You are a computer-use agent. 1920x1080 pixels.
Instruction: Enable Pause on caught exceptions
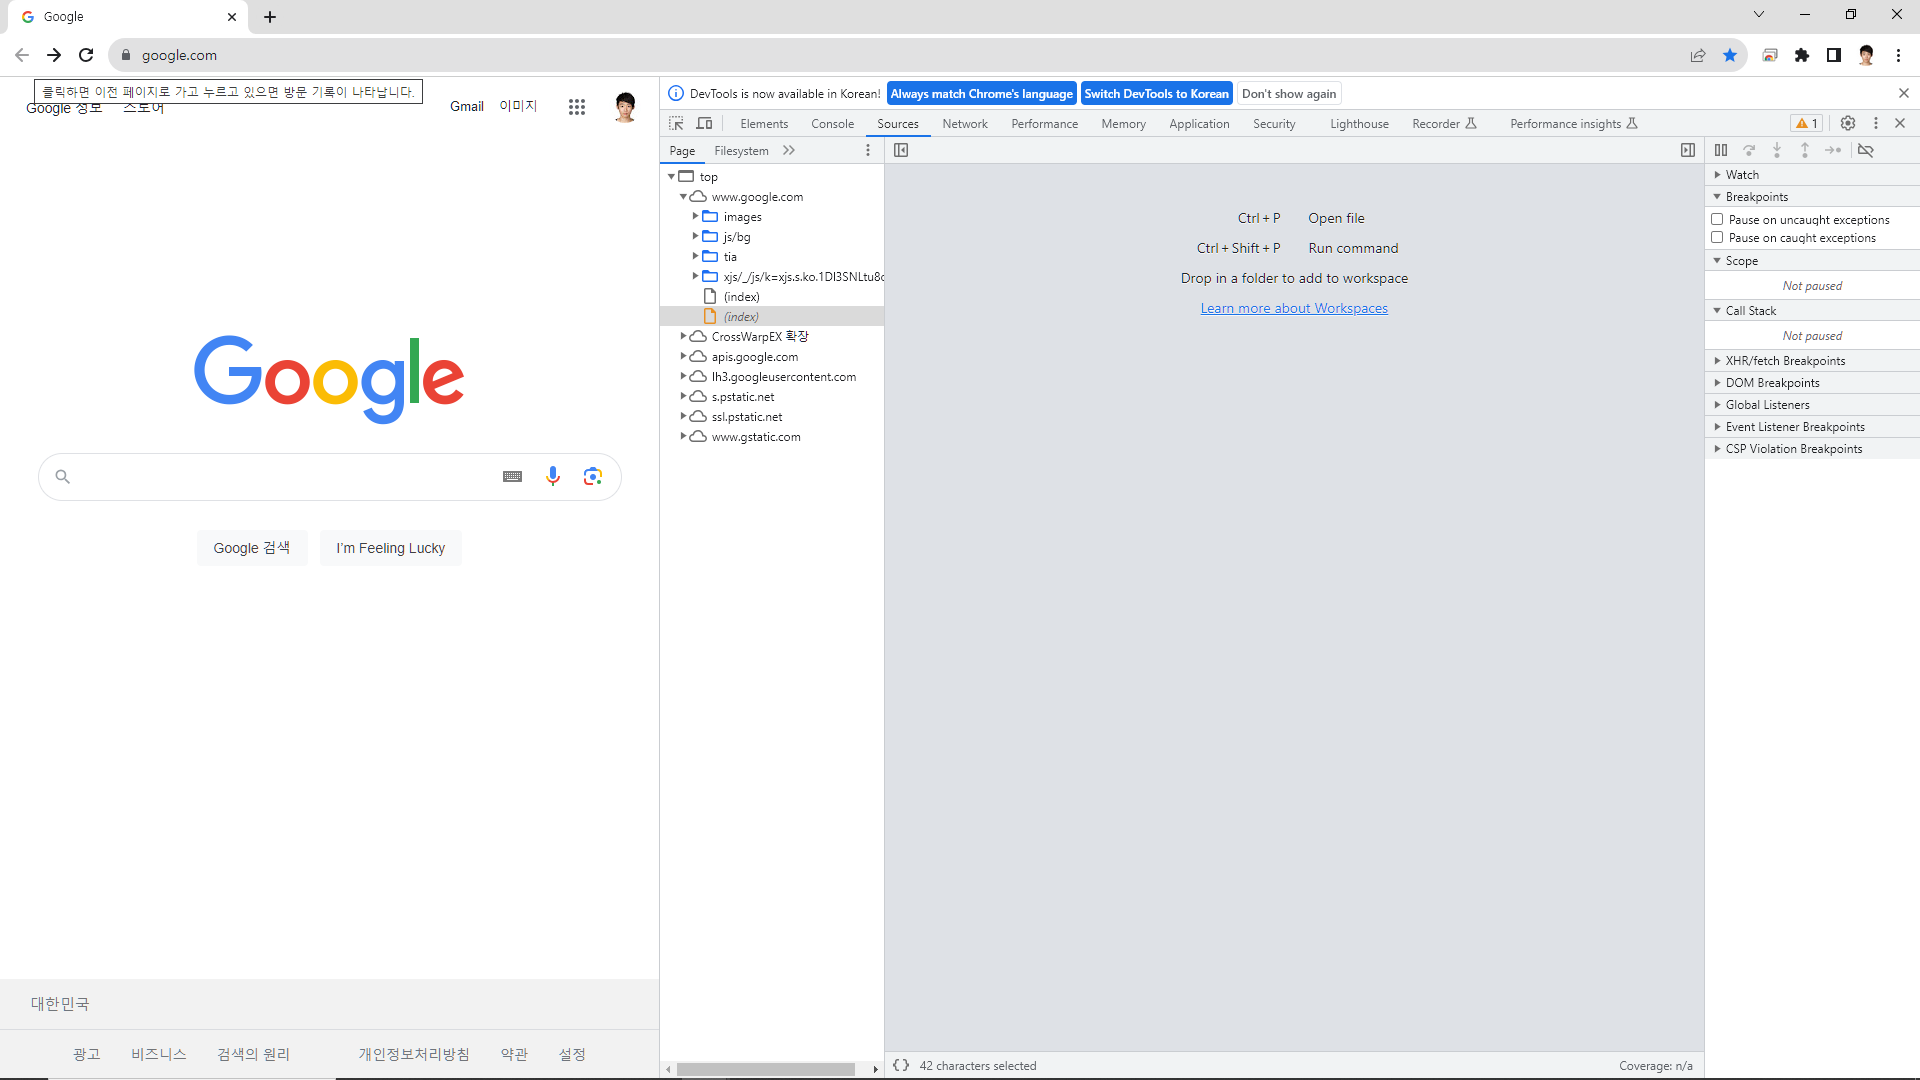click(x=1717, y=237)
